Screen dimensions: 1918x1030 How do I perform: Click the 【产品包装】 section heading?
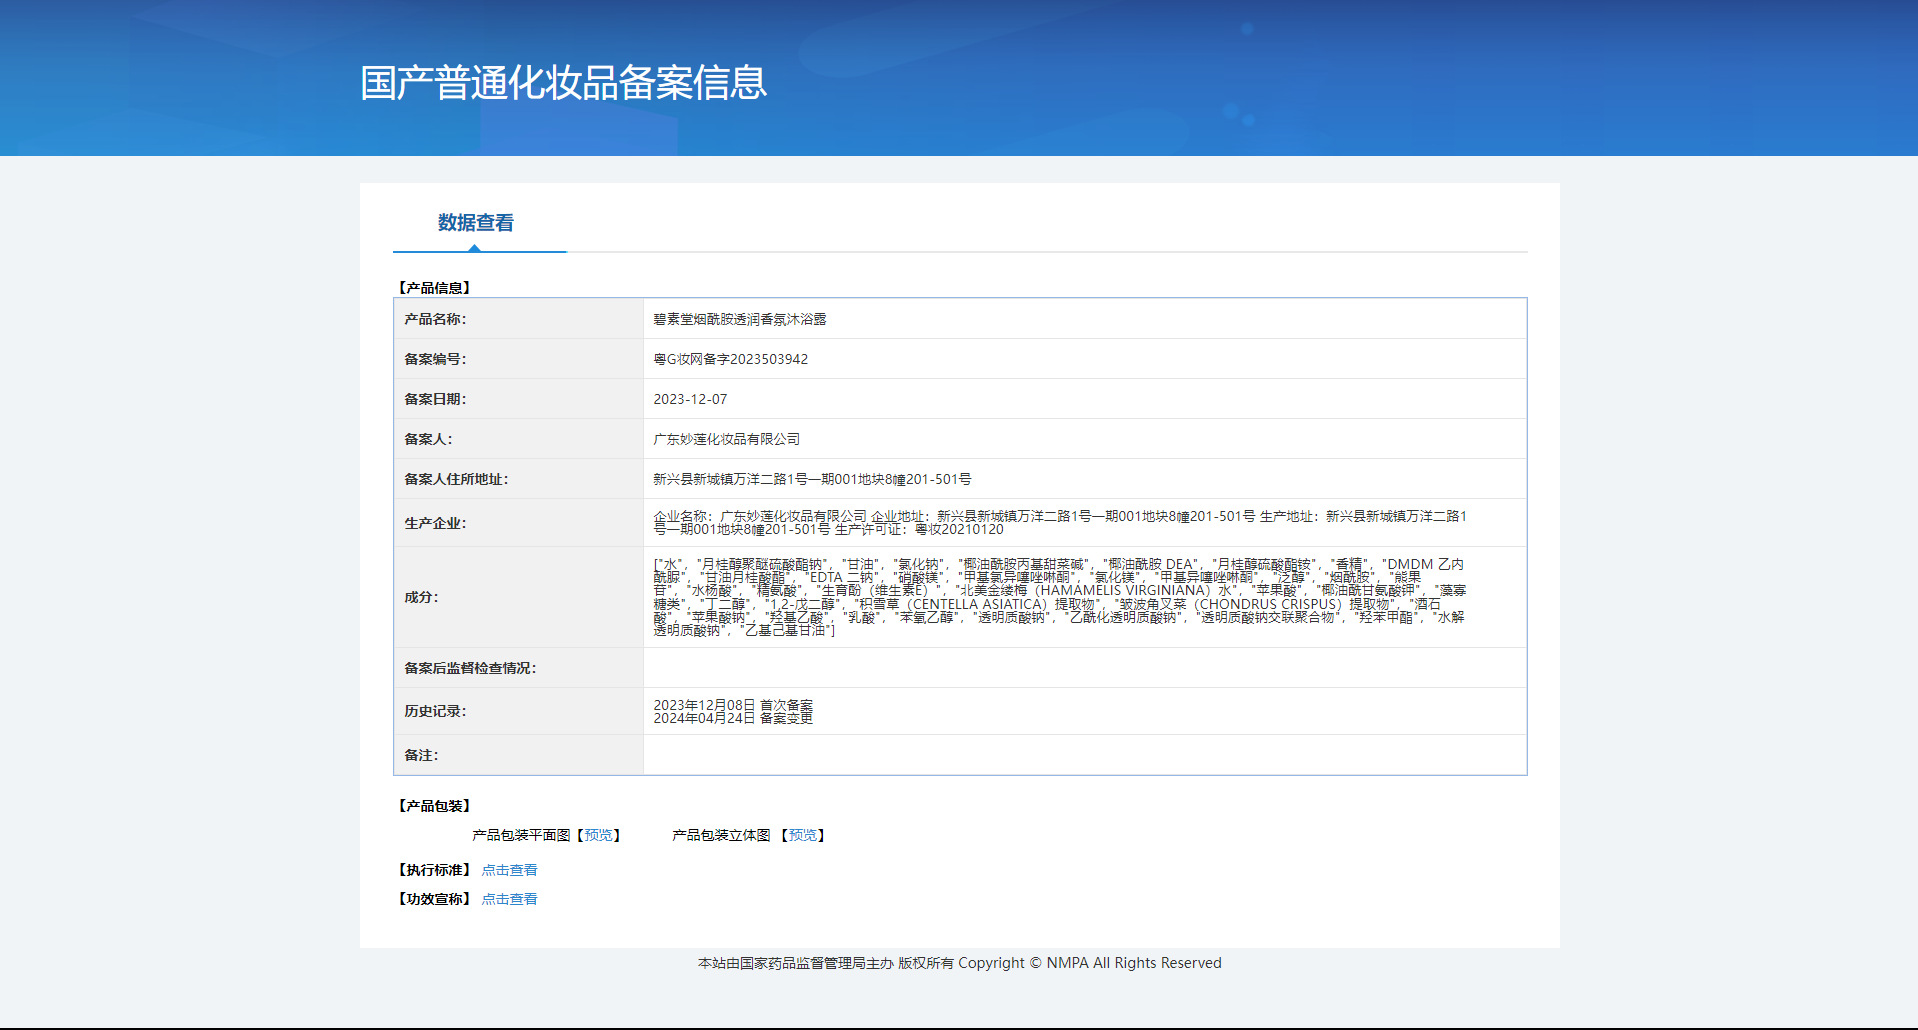(434, 806)
